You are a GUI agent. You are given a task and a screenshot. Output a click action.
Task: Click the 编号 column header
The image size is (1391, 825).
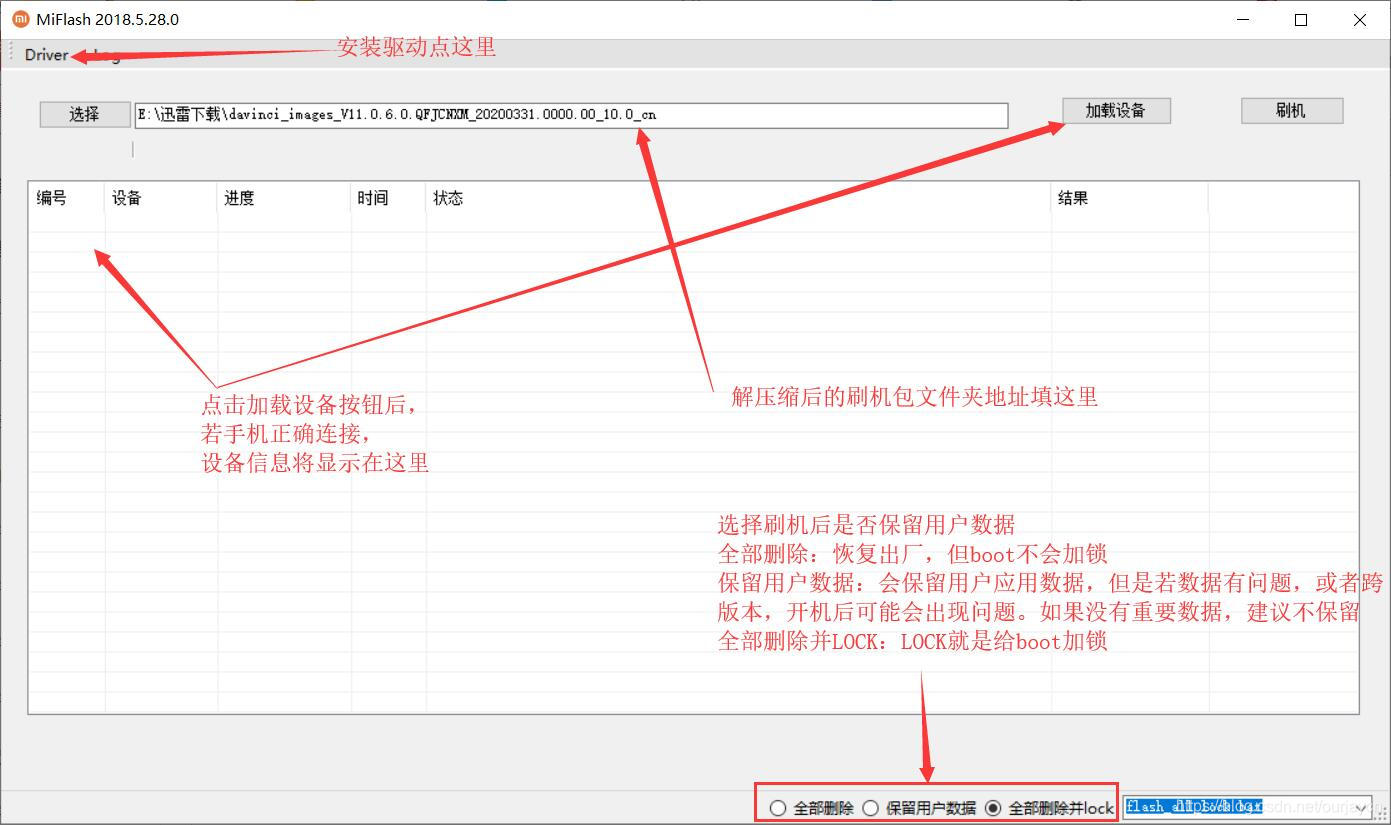pos(66,198)
